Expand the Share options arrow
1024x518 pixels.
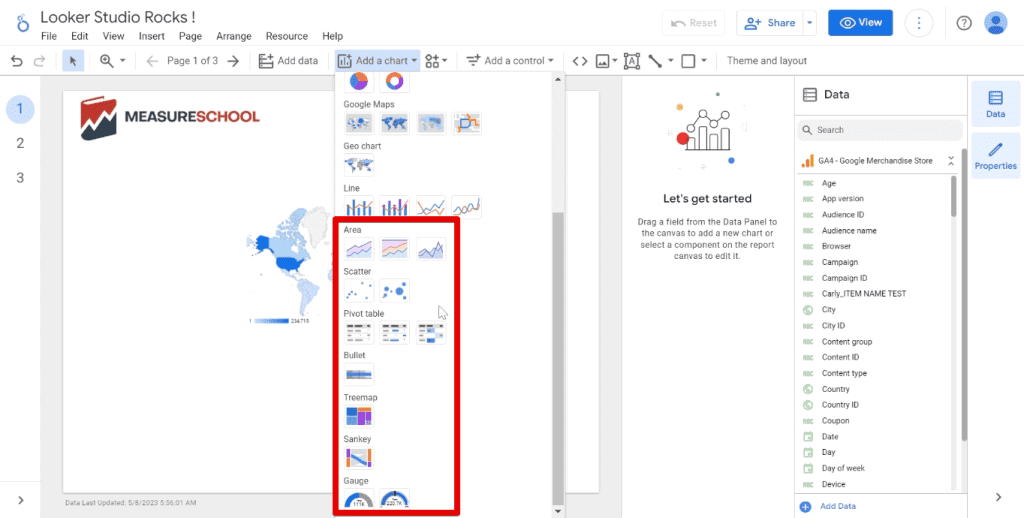[810, 23]
